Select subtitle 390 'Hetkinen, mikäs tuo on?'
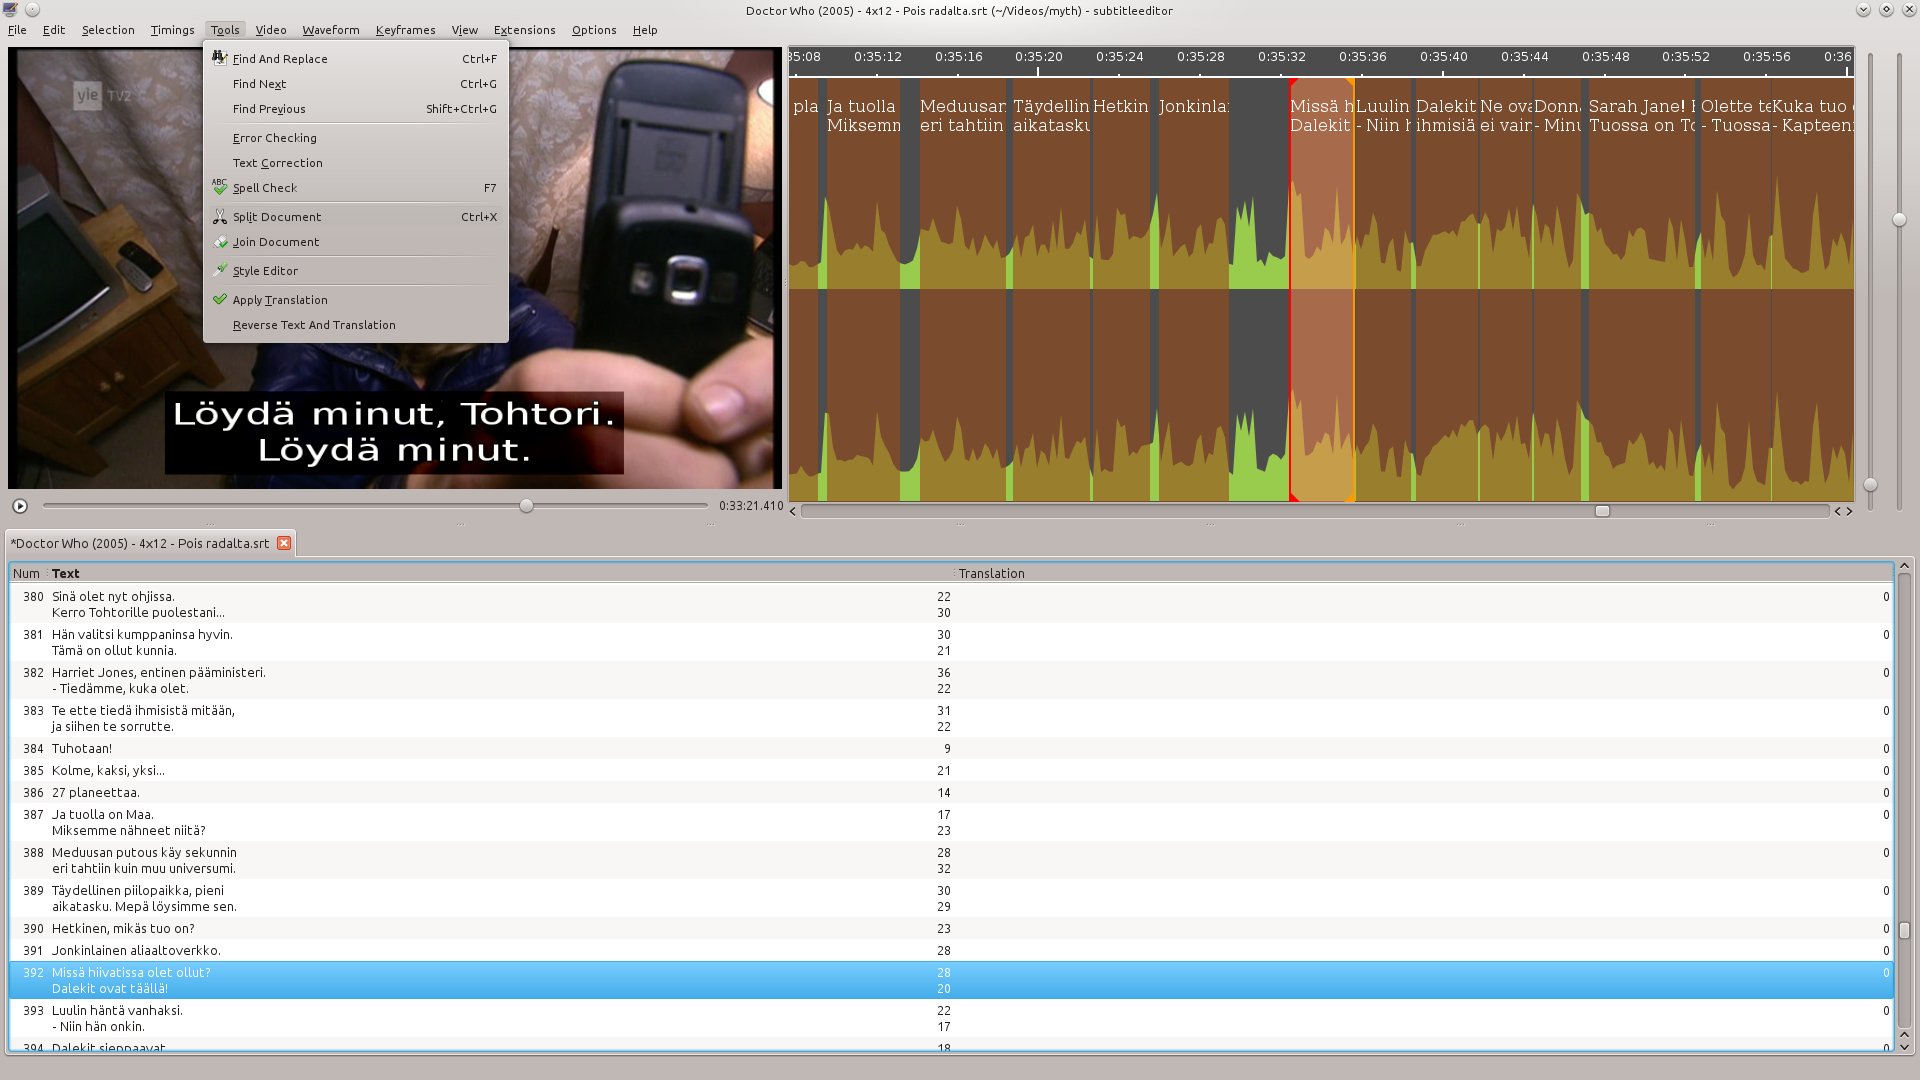The width and height of the screenshot is (1920, 1080). click(951, 928)
